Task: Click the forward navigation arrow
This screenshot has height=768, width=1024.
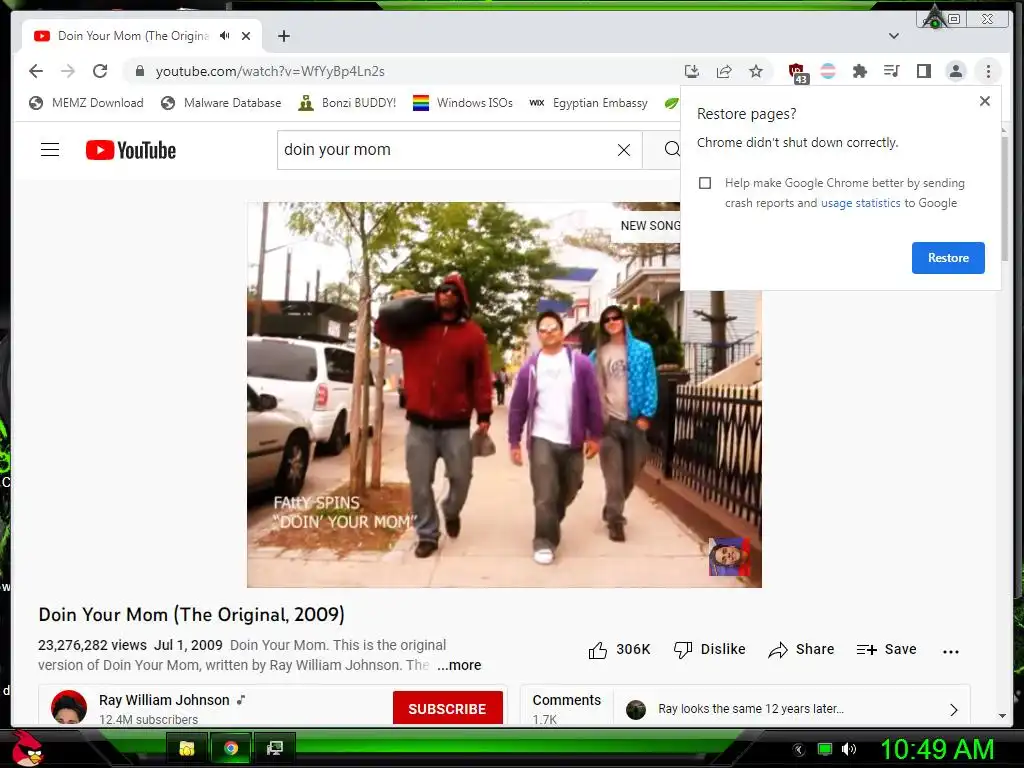Action: tap(68, 71)
